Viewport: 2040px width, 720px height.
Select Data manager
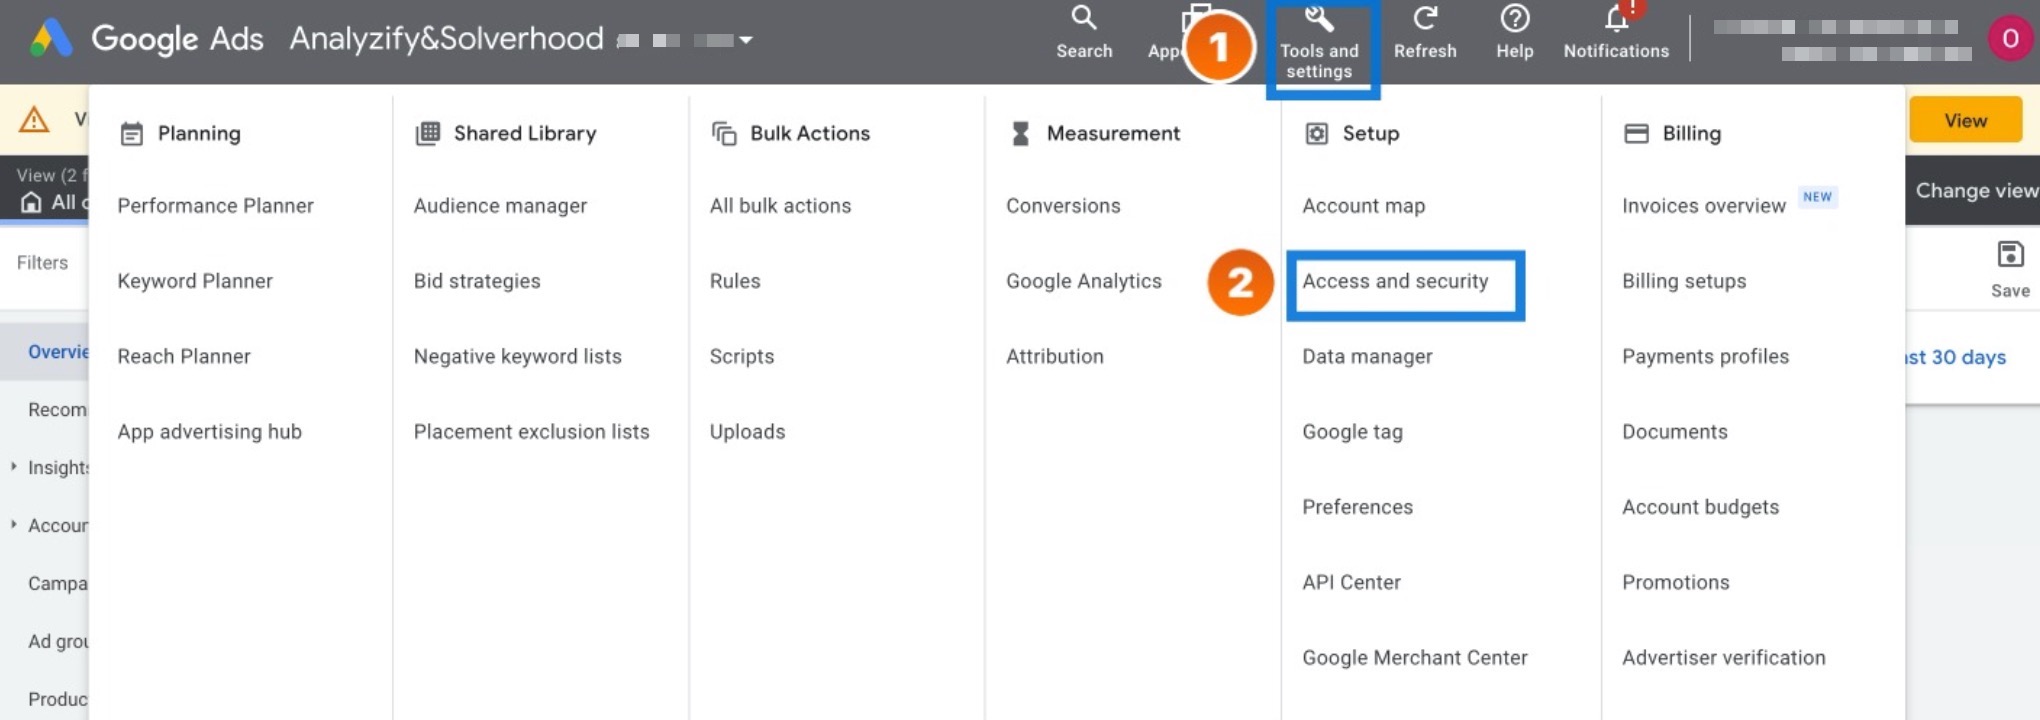tap(1367, 356)
